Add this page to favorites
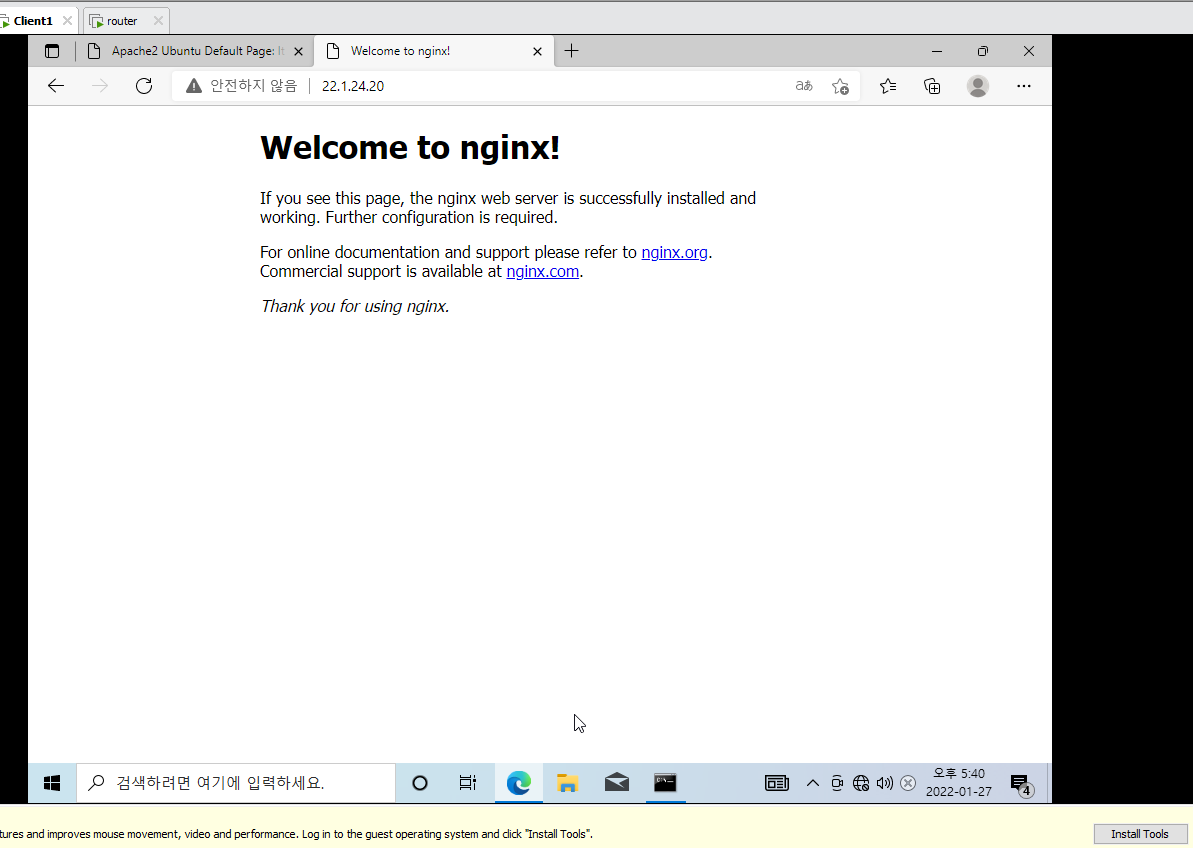Viewport: 1193px width, 848px height. (840, 86)
